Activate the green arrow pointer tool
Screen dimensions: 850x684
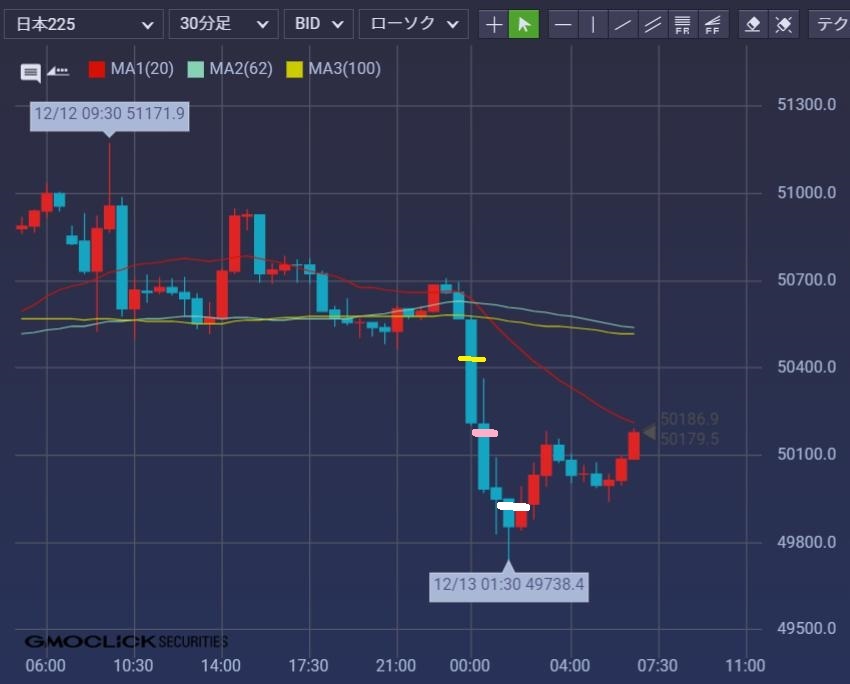(523, 24)
